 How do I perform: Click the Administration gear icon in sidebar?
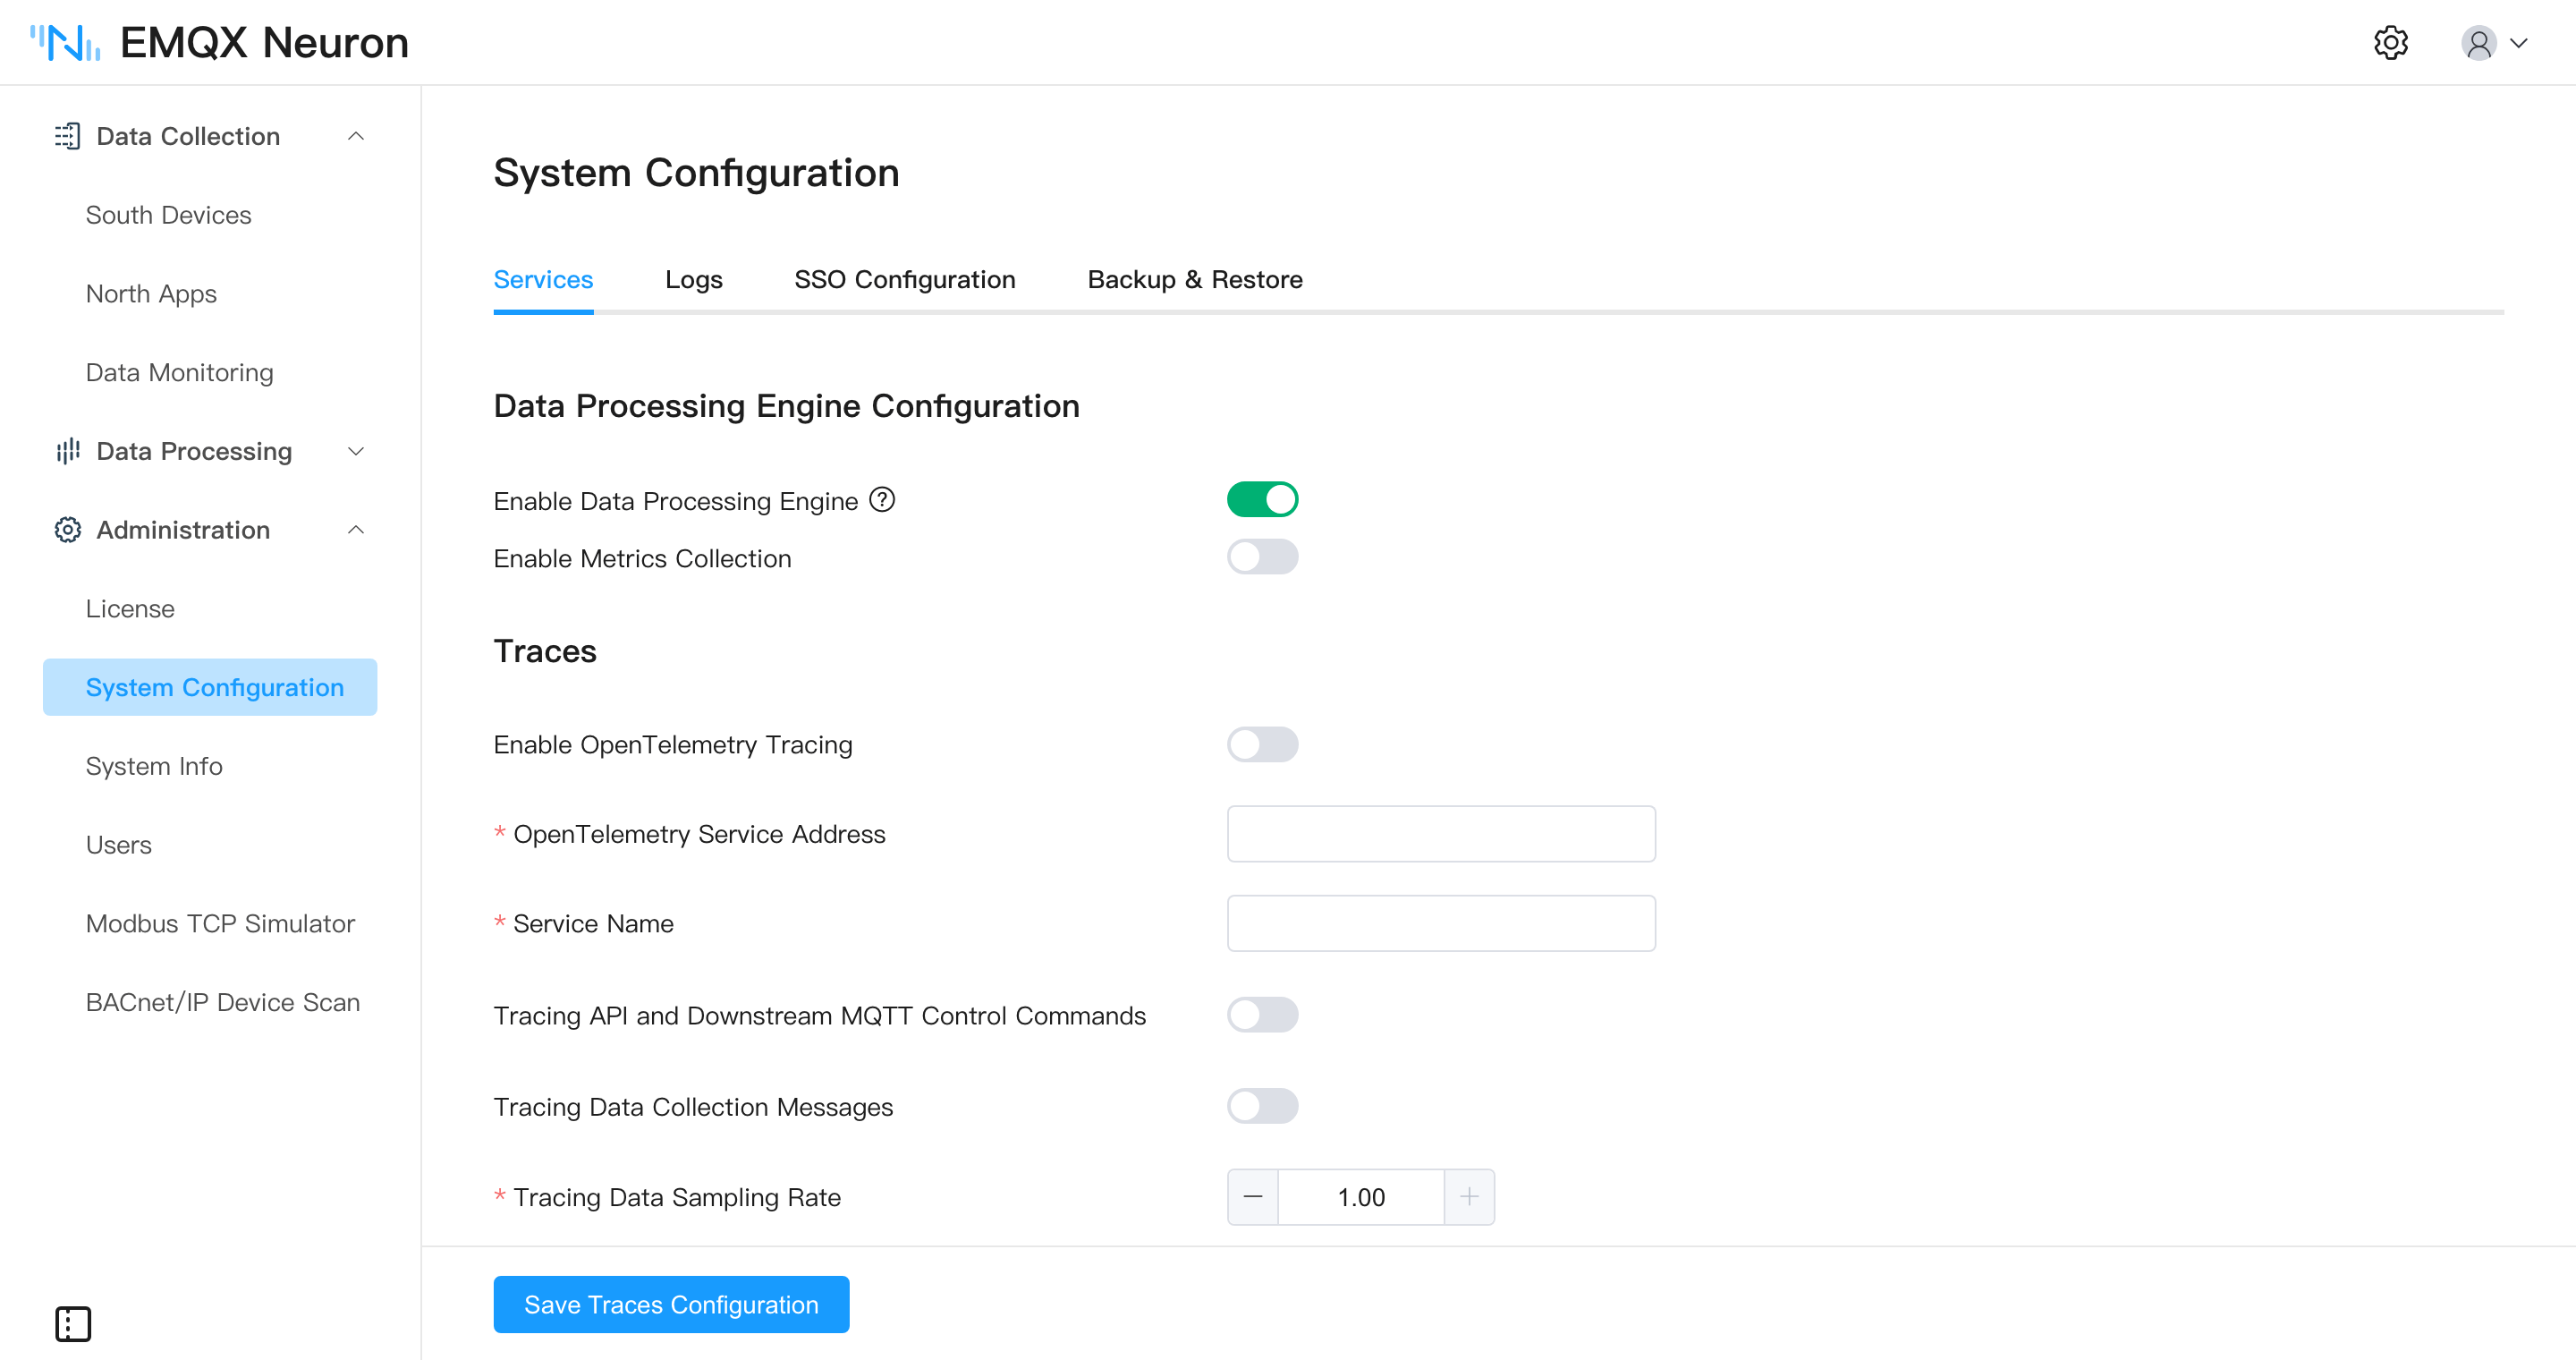pyautogui.click(x=67, y=530)
